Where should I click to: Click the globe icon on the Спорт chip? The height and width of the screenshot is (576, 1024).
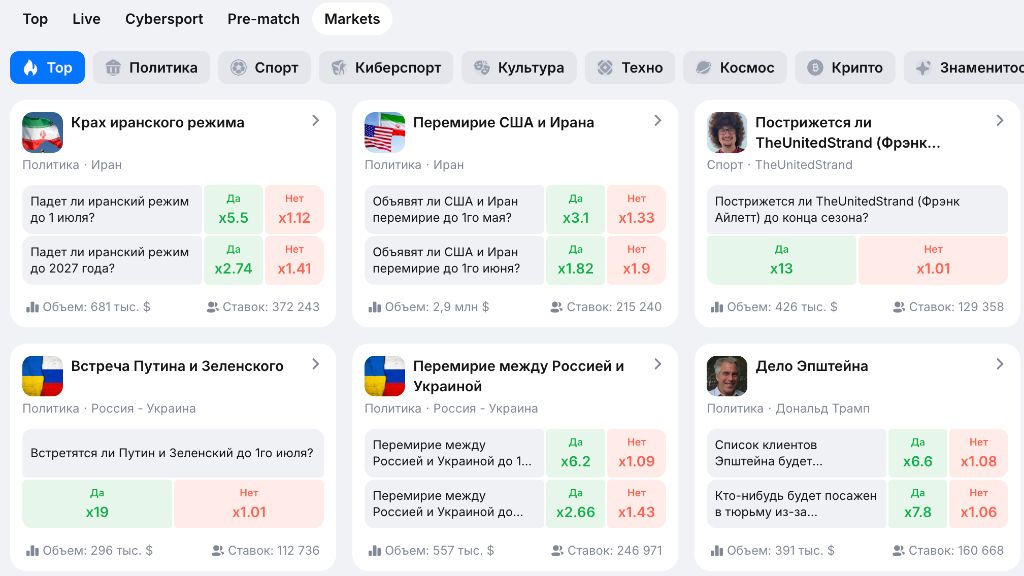238,68
